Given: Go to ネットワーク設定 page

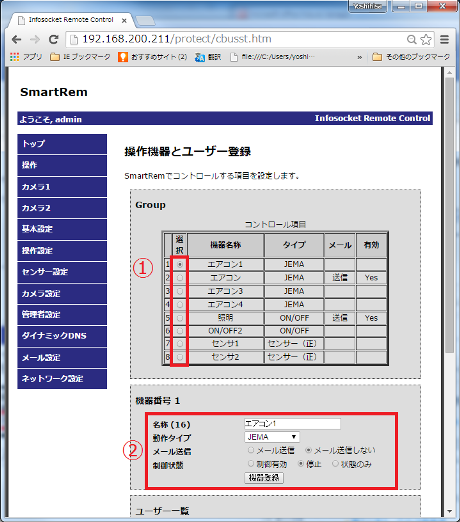Looking at the screenshot, I should coord(62,379).
